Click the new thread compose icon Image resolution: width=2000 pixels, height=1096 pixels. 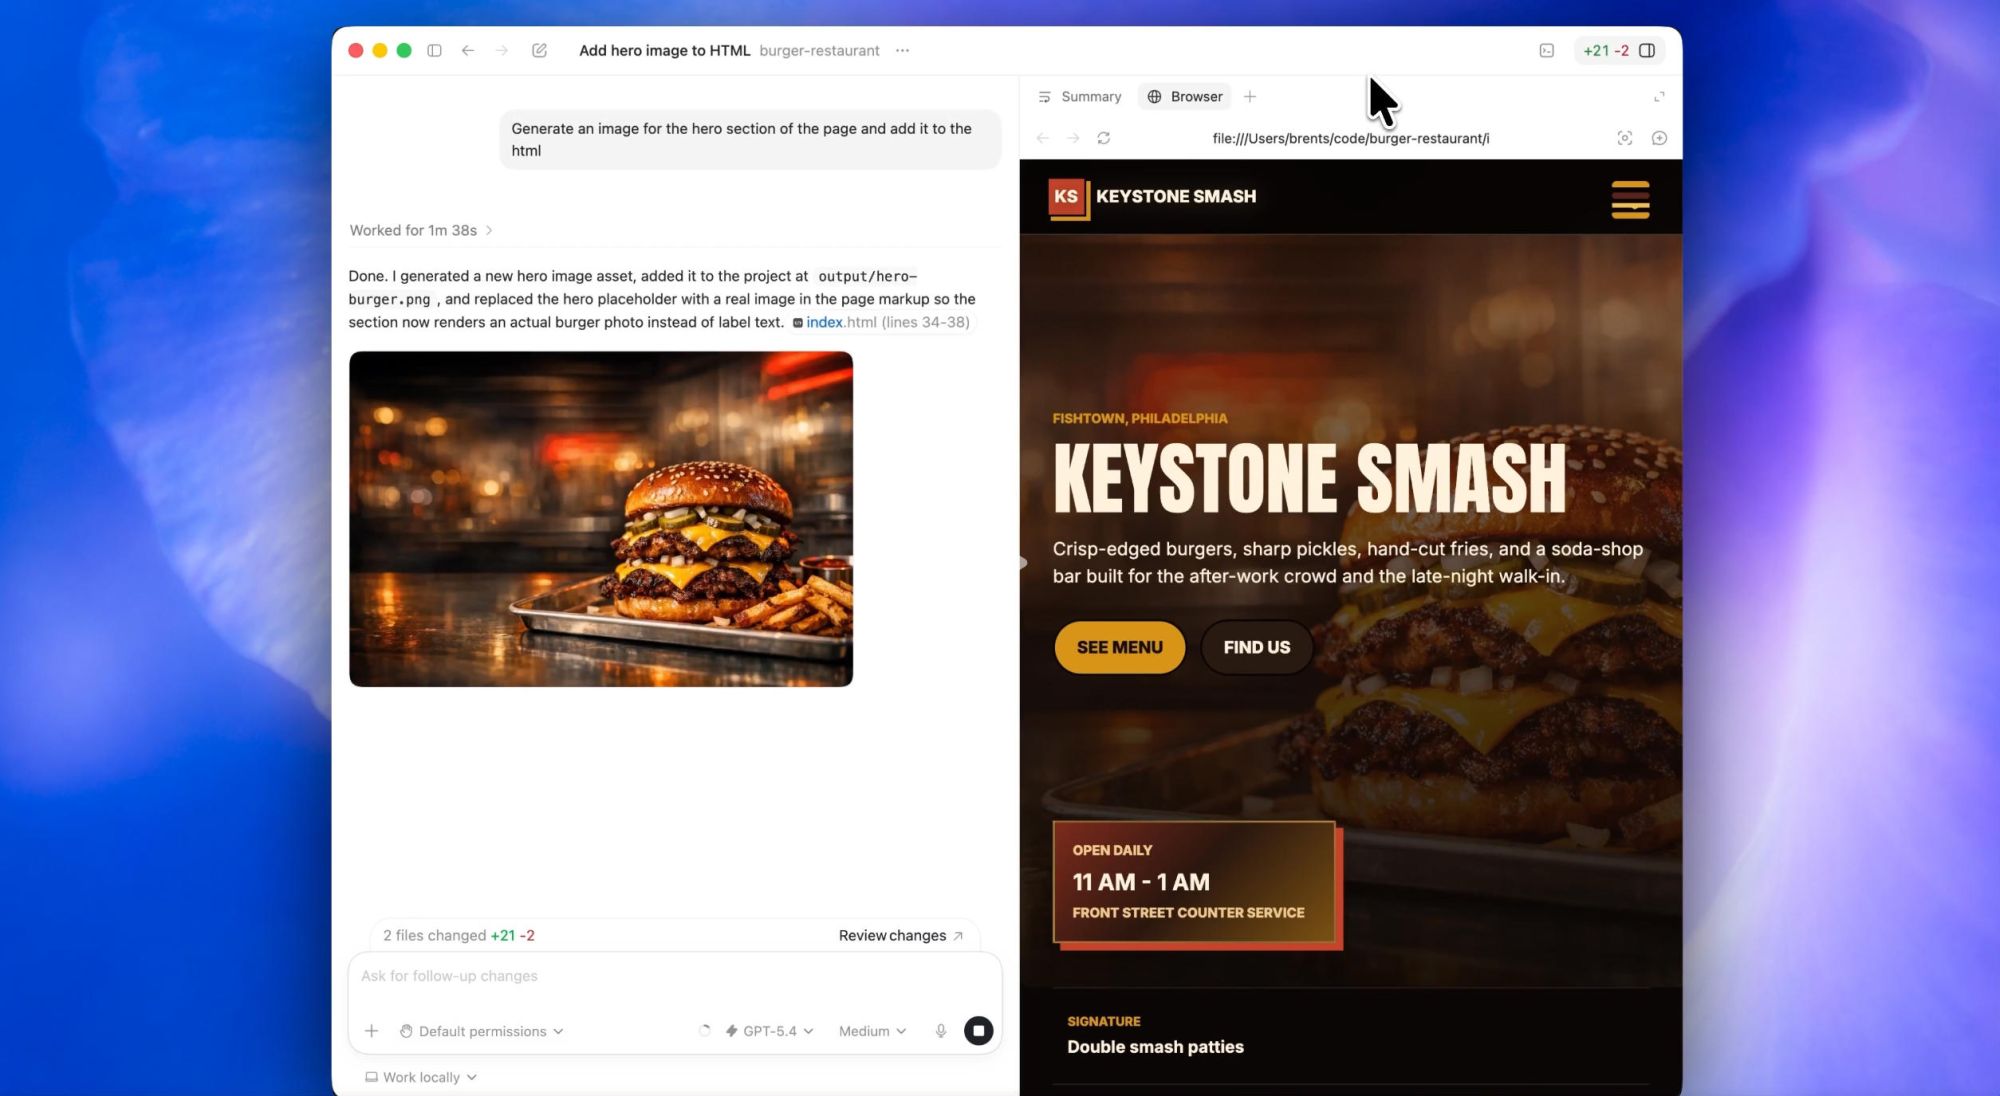click(x=539, y=51)
